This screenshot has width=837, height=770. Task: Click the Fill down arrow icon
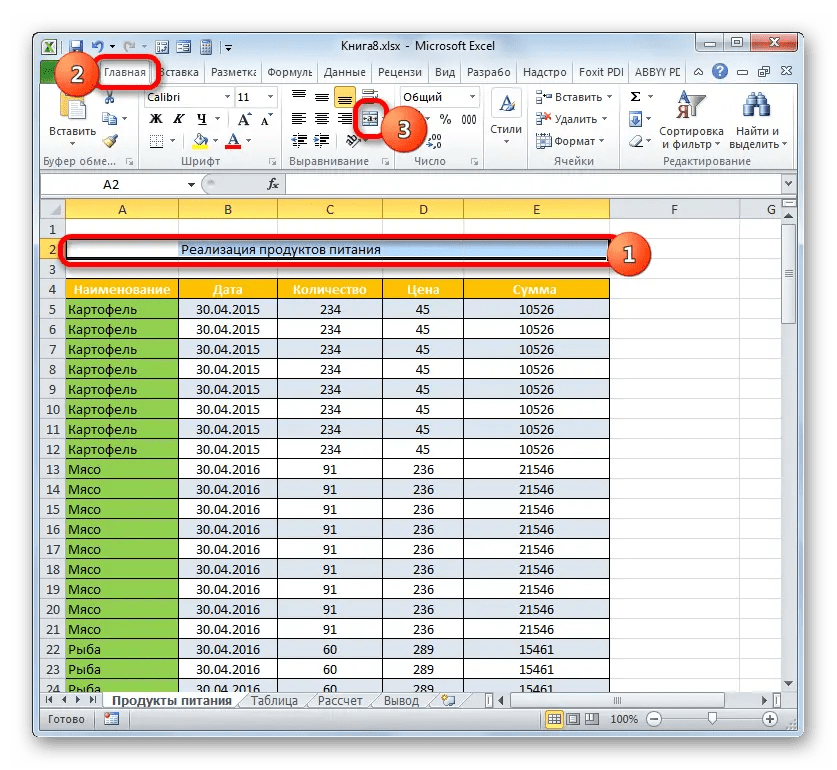(x=635, y=119)
